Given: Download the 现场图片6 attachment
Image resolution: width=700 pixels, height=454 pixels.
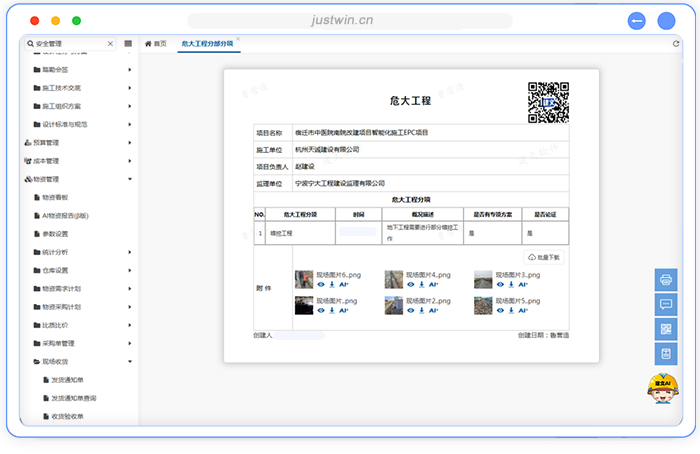Looking at the screenshot, I should pyautogui.click(x=331, y=284).
